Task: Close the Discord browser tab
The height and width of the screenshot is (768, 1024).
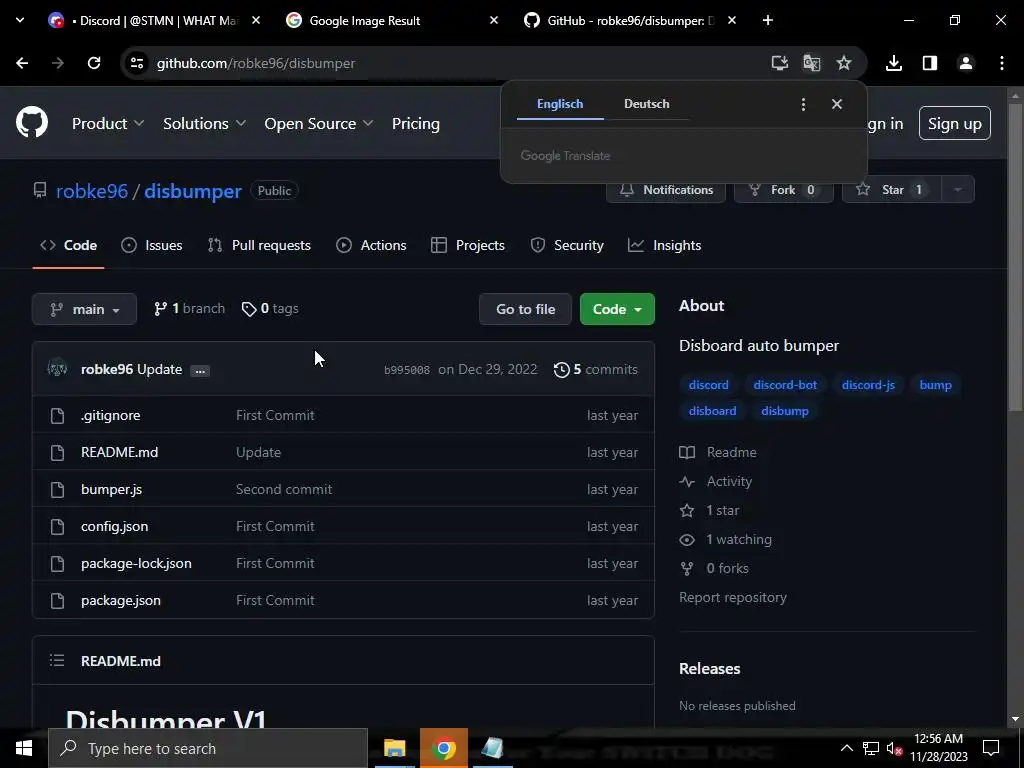Action: [256, 21]
